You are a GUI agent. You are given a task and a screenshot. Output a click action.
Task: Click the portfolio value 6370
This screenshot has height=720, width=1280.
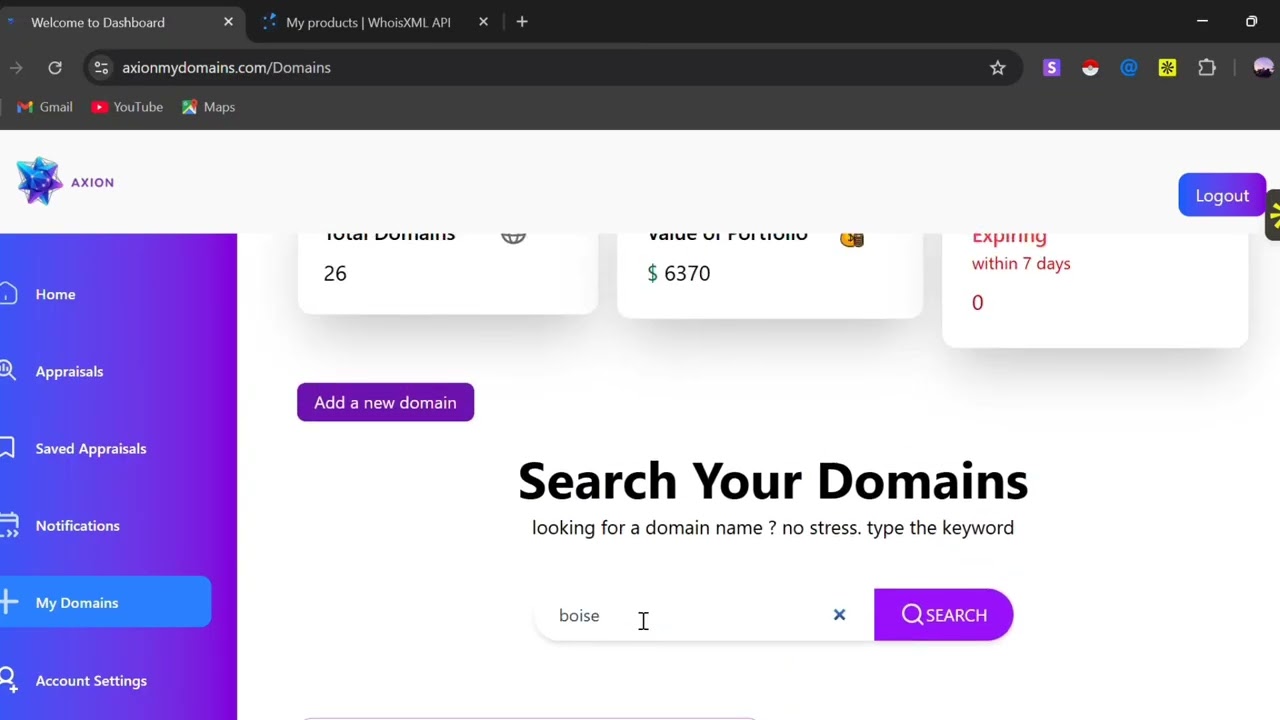[687, 273]
